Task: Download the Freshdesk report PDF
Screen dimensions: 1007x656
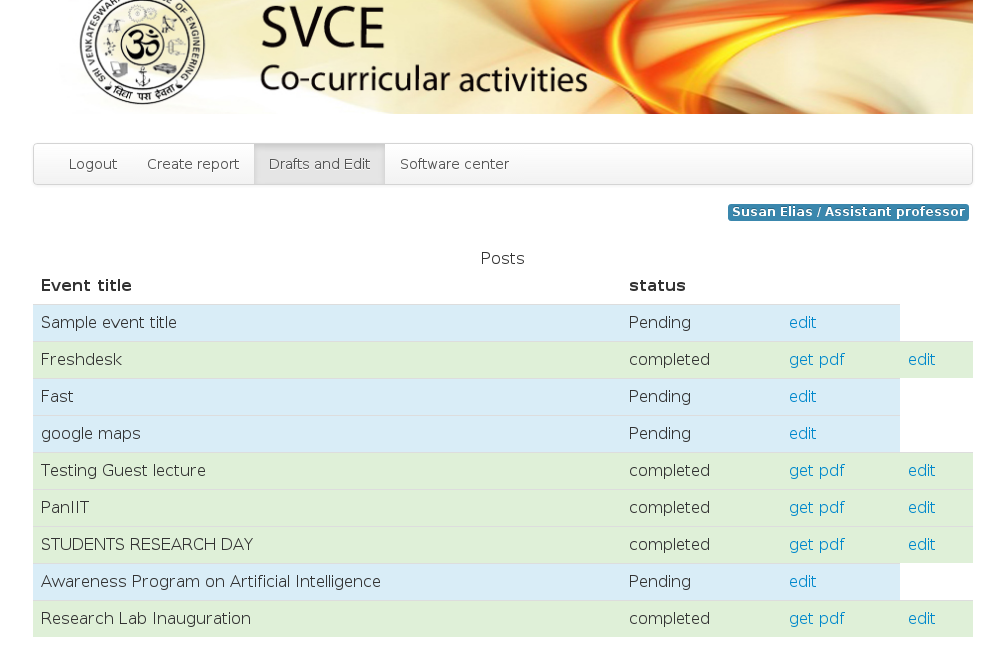Action: pyautogui.click(x=816, y=360)
